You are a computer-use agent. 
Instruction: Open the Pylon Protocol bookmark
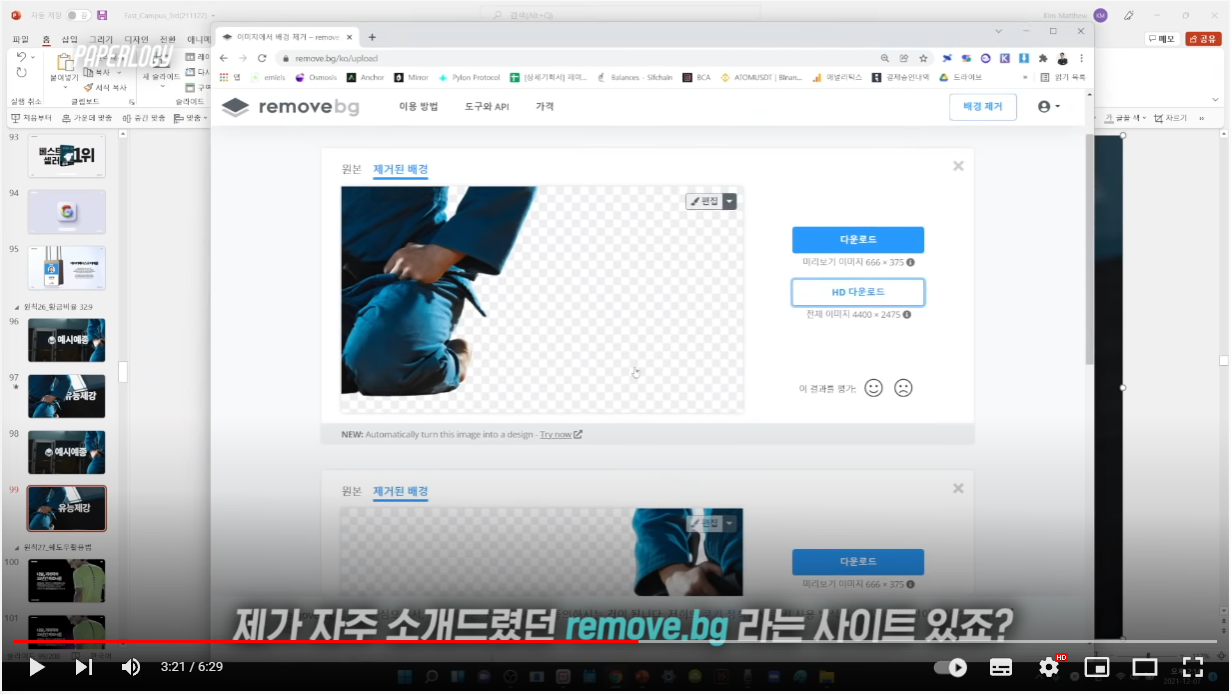point(468,77)
